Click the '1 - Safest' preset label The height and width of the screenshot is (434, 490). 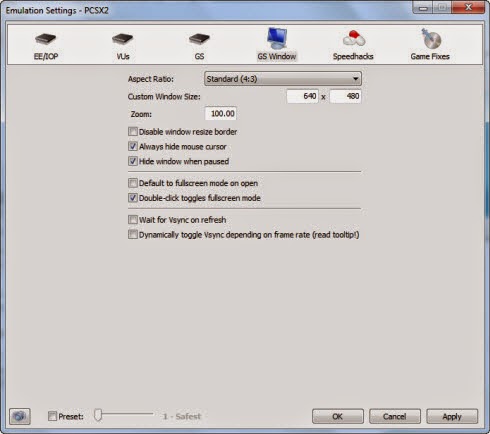click(x=182, y=416)
